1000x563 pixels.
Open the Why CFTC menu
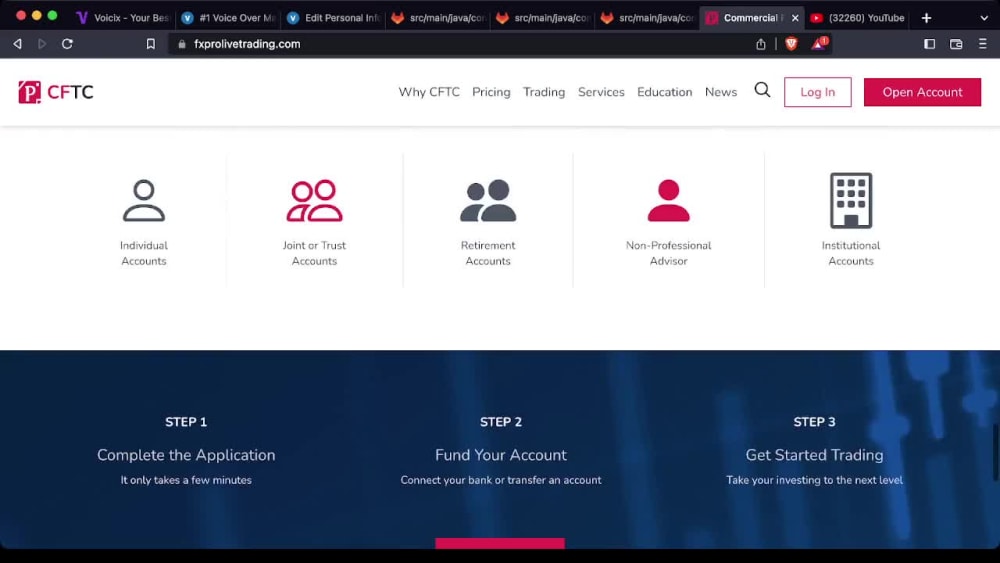(429, 92)
